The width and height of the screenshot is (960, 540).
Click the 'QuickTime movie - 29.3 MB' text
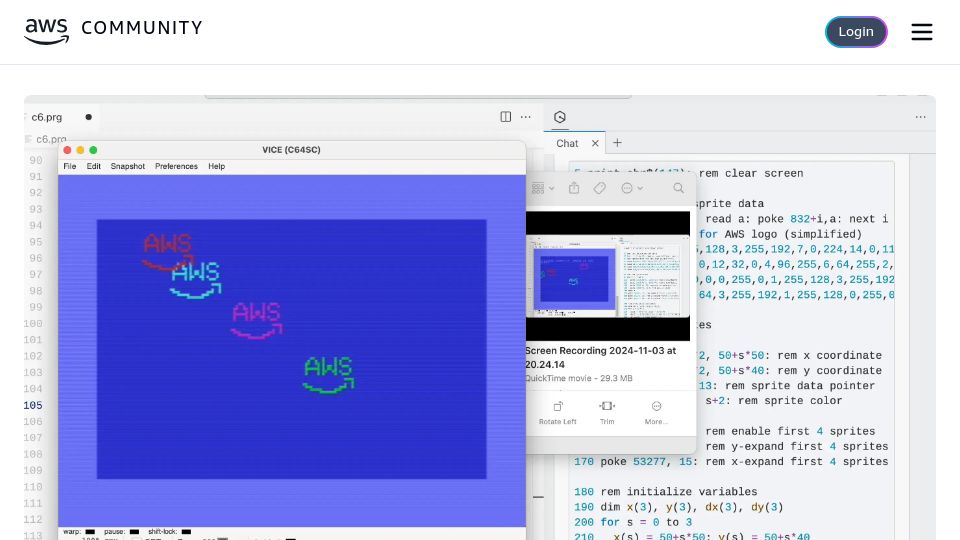point(579,378)
